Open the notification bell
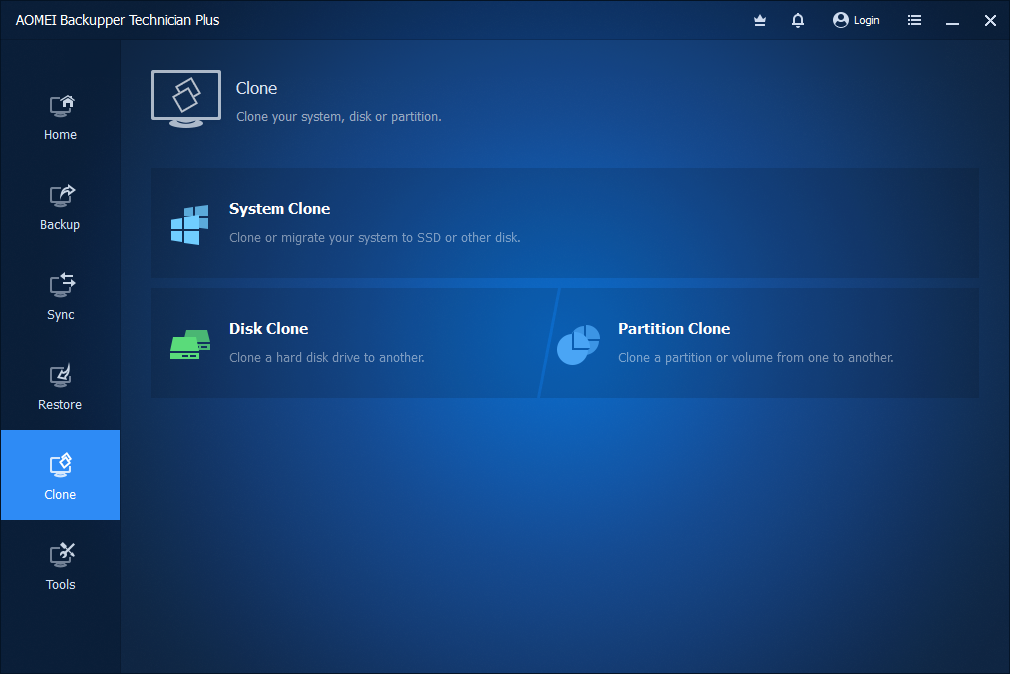This screenshot has height=674, width=1010. [797, 20]
